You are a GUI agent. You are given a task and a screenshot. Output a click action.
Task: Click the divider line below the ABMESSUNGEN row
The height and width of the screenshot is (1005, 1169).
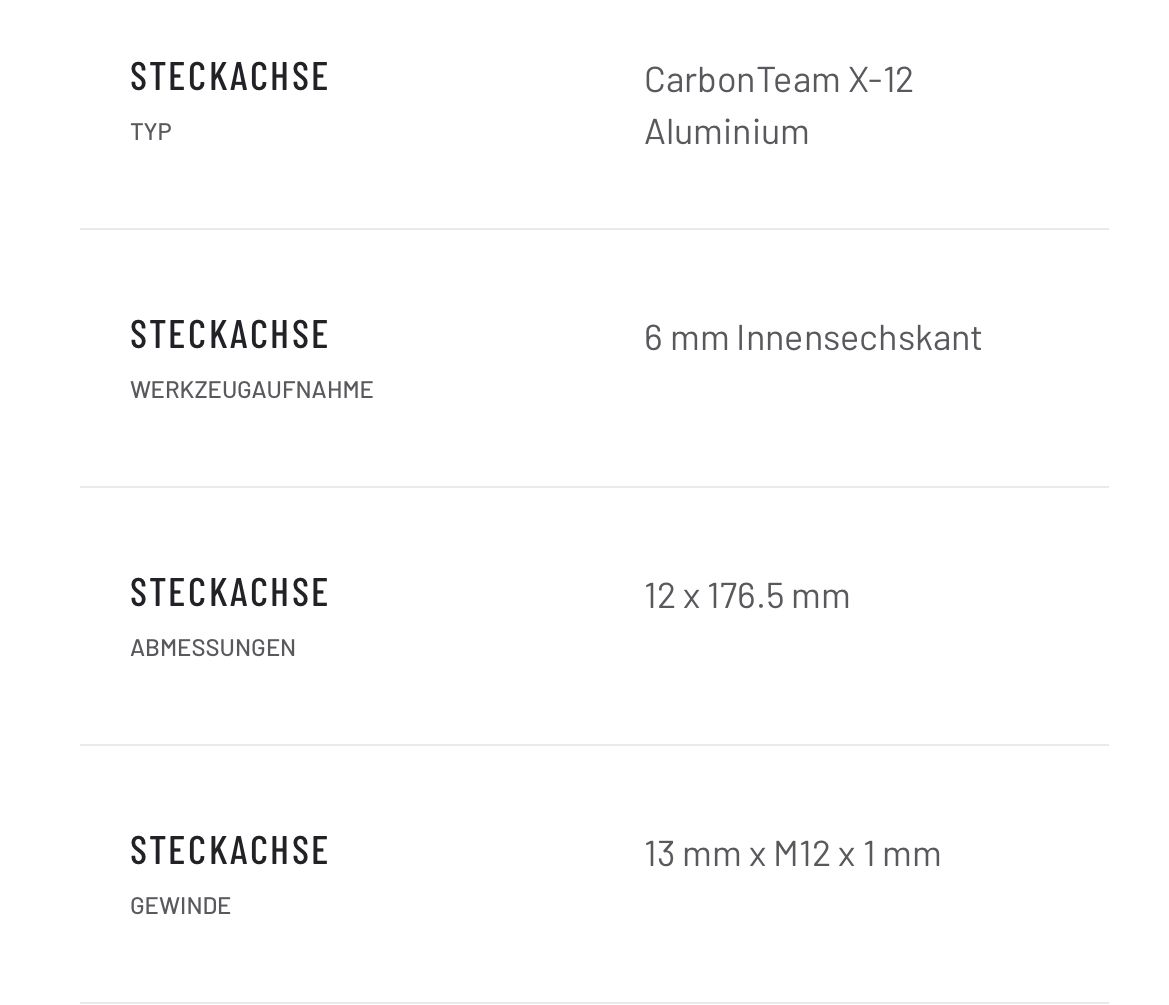click(x=594, y=745)
